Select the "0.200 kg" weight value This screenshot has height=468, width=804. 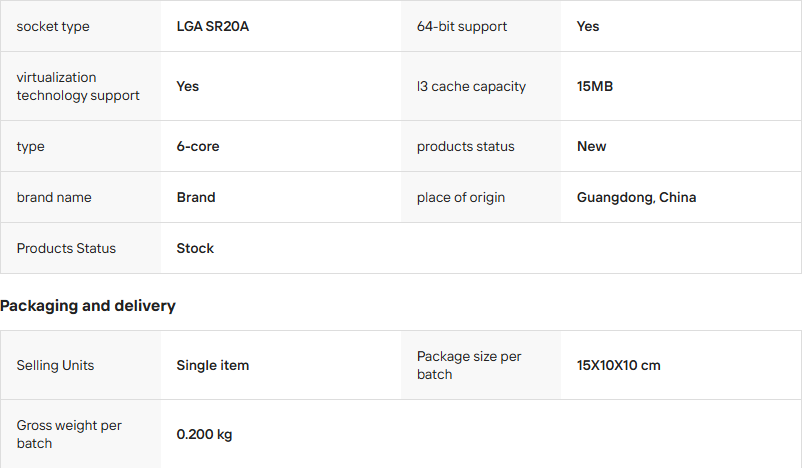tap(204, 434)
